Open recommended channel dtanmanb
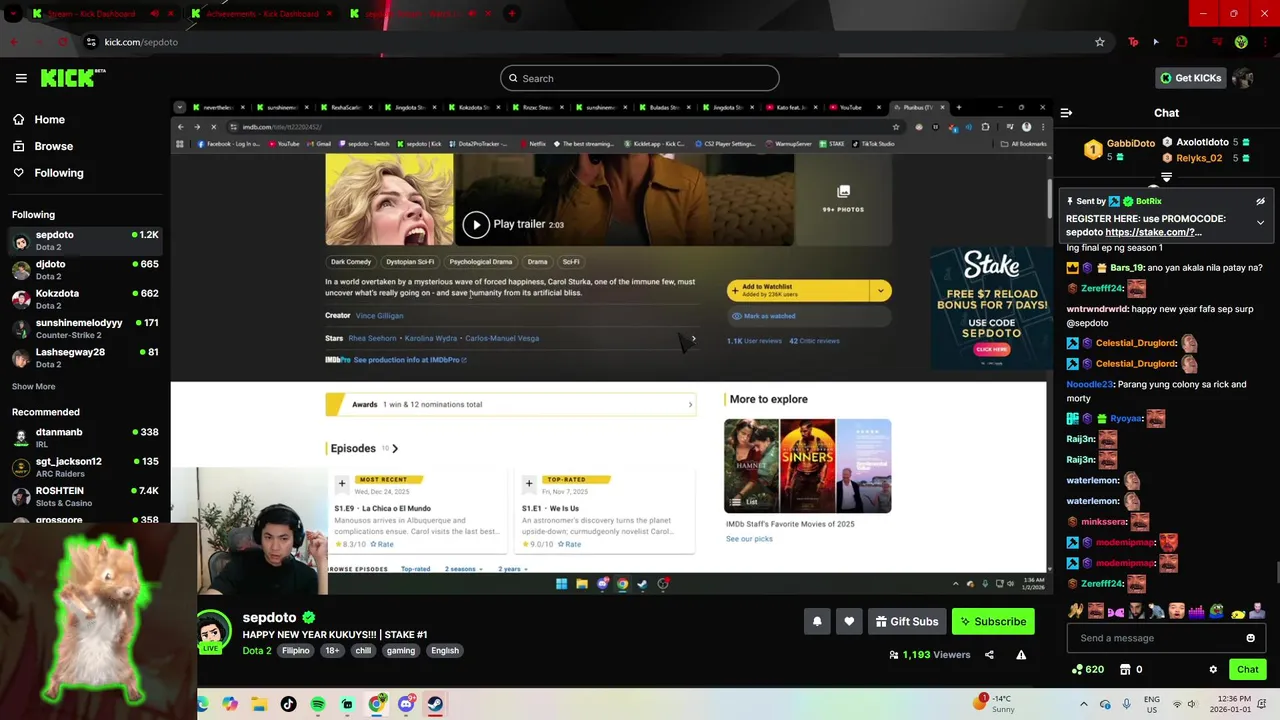1280x720 pixels. (85, 437)
